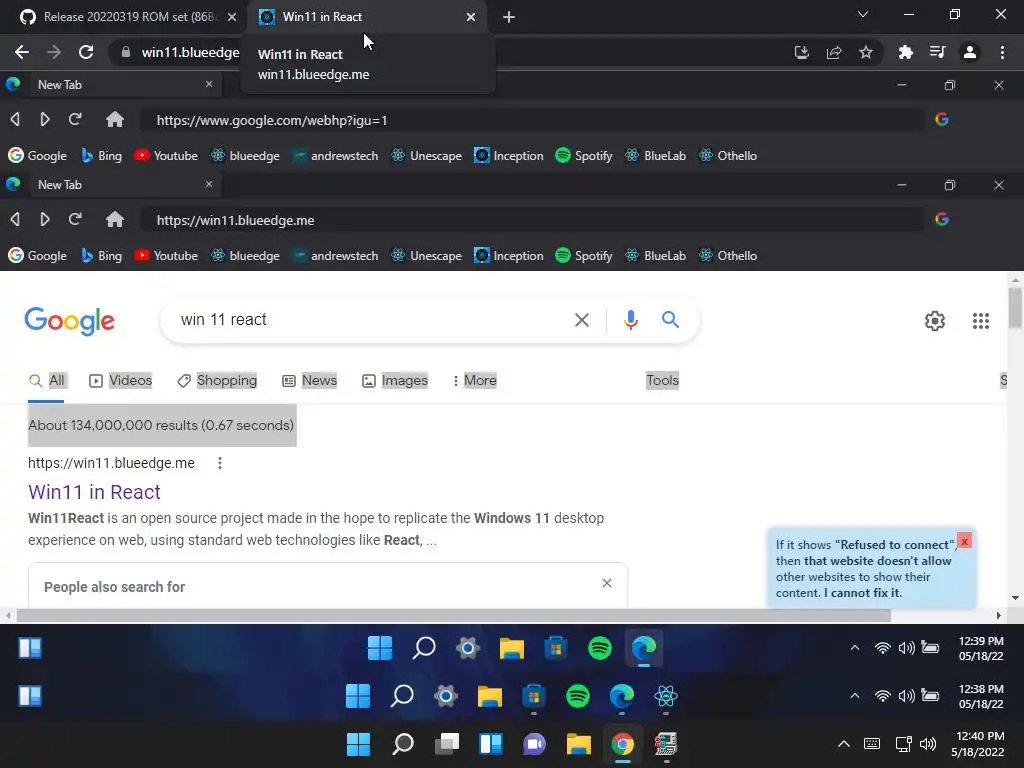Click Chrome's reload page button
The width and height of the screenshot is (1024, 768).
(86, 52)
